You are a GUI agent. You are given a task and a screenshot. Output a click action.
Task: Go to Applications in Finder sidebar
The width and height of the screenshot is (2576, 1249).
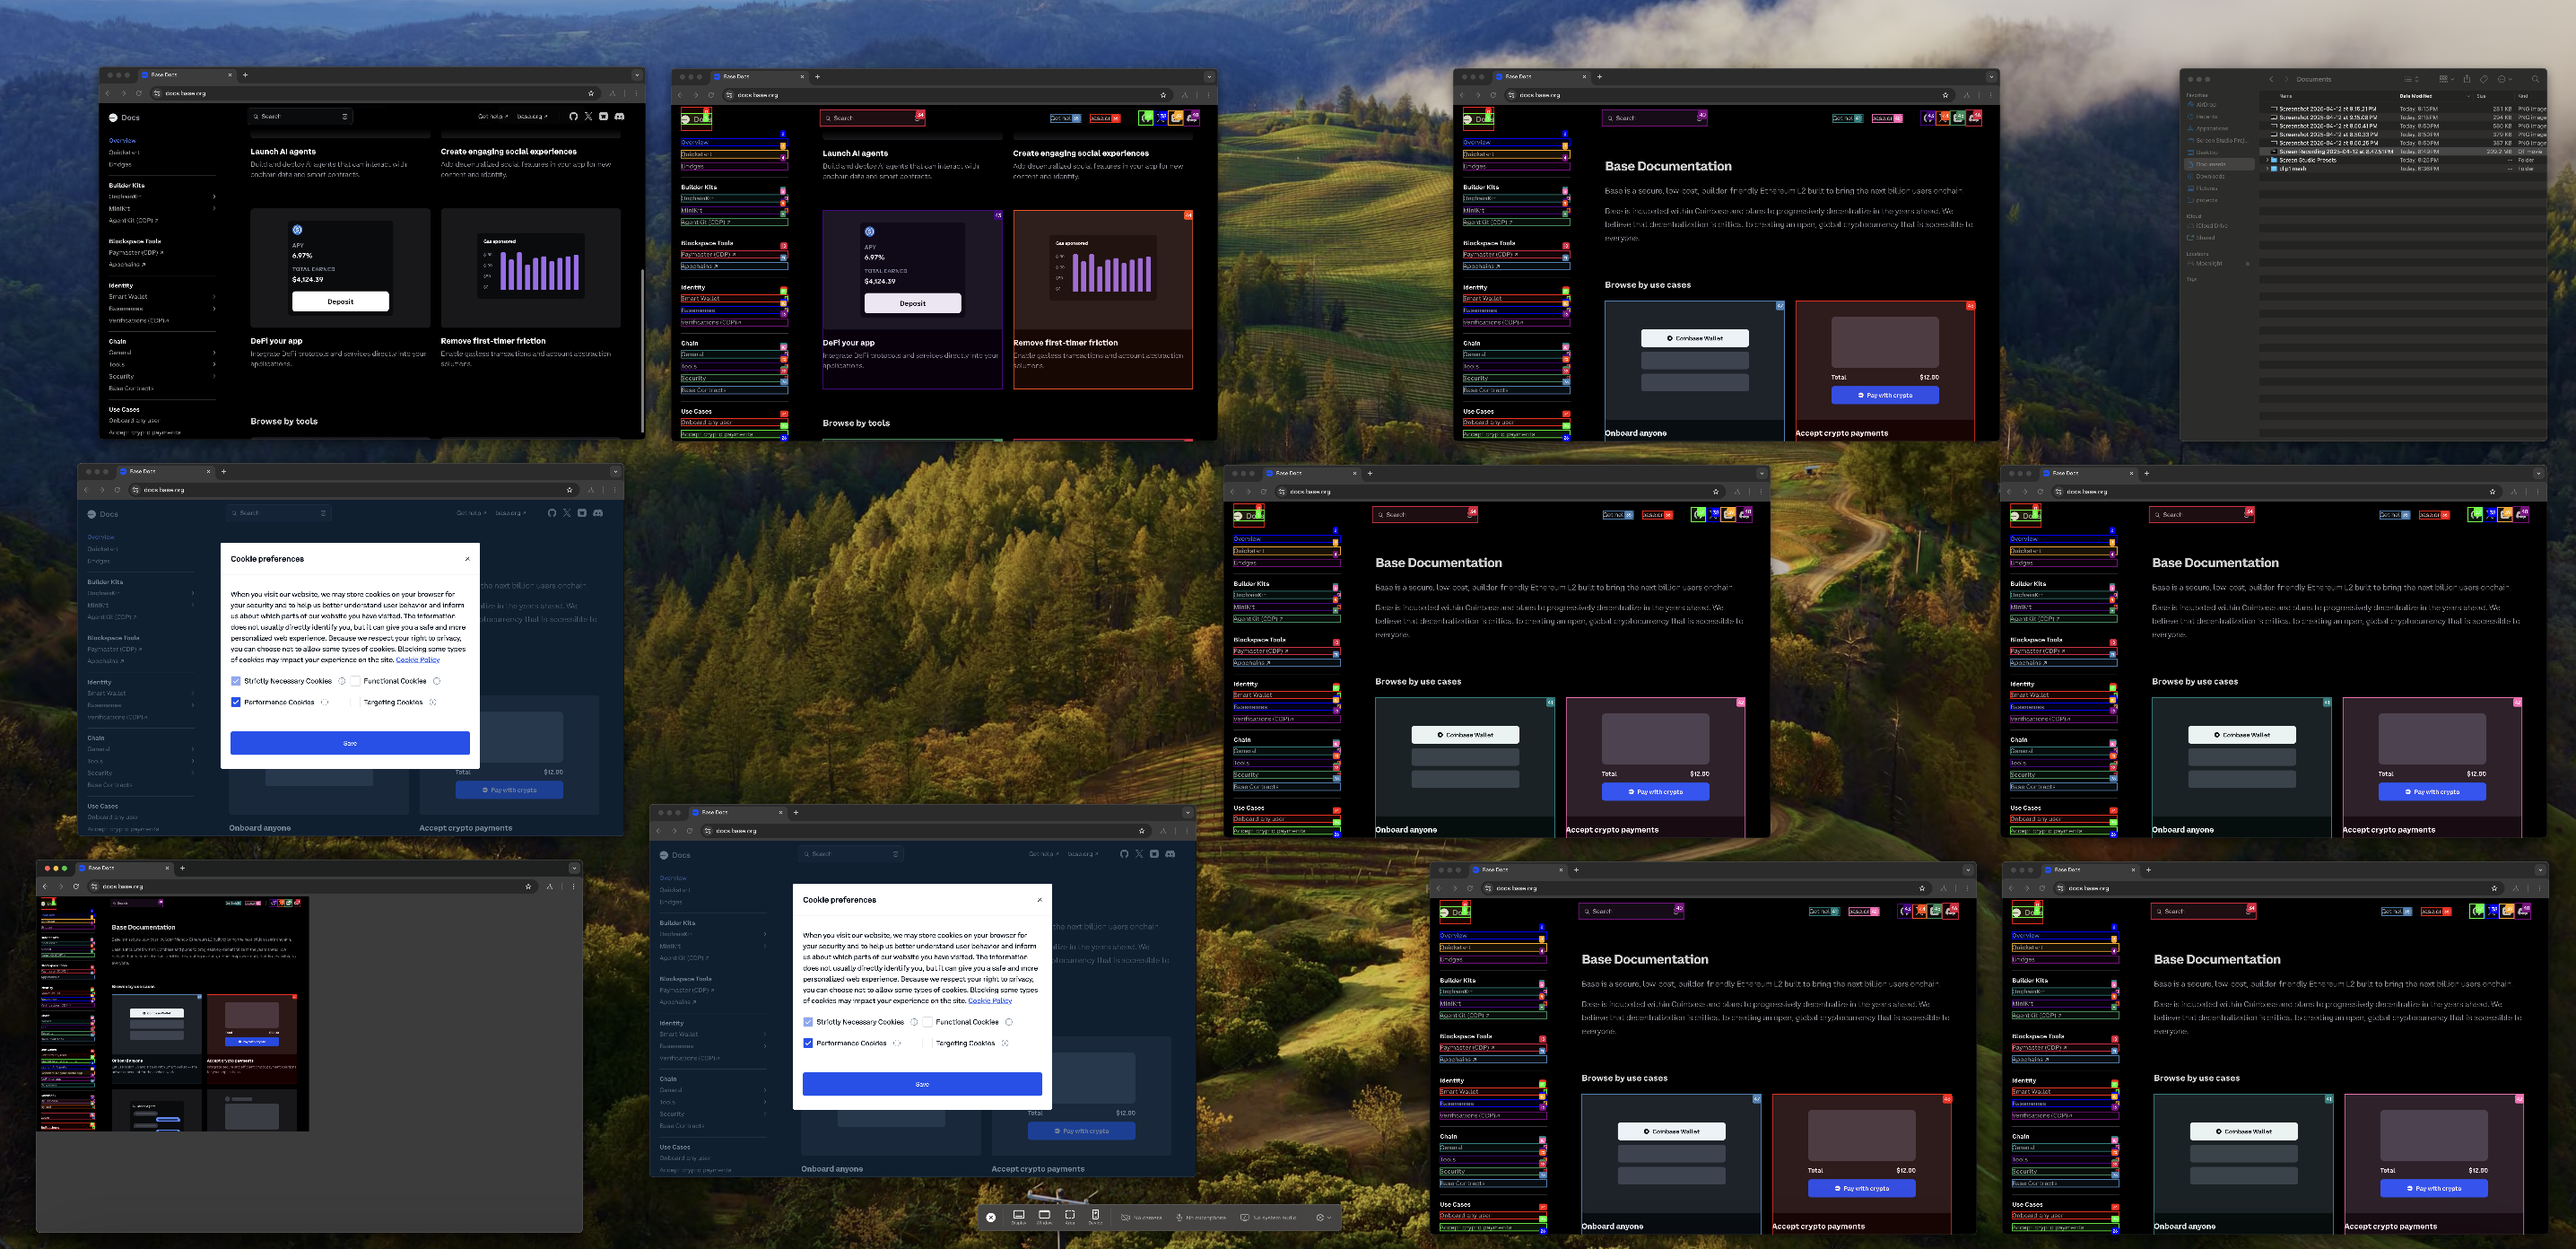click(x=2211, y=128)
